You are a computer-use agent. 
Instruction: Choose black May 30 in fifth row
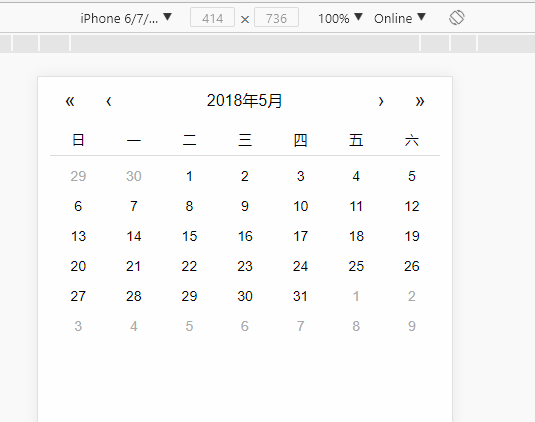tap(245, 296)
